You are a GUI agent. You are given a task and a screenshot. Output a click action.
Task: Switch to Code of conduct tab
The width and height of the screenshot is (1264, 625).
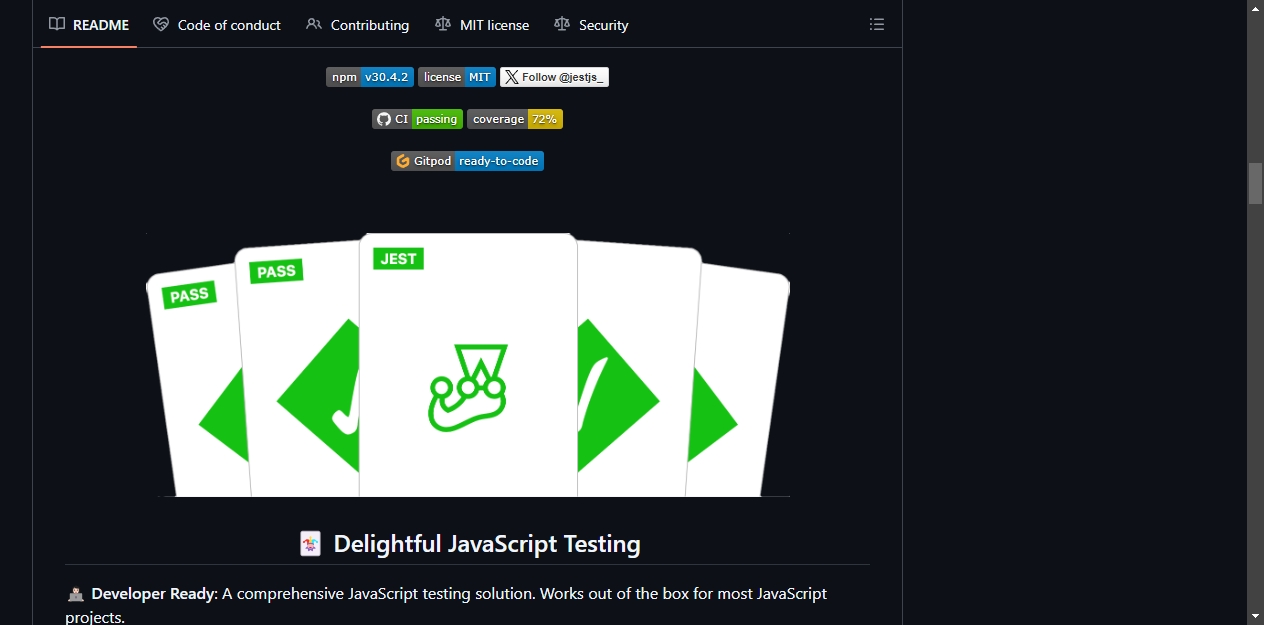pyautogui.click(x=217, y=25)
